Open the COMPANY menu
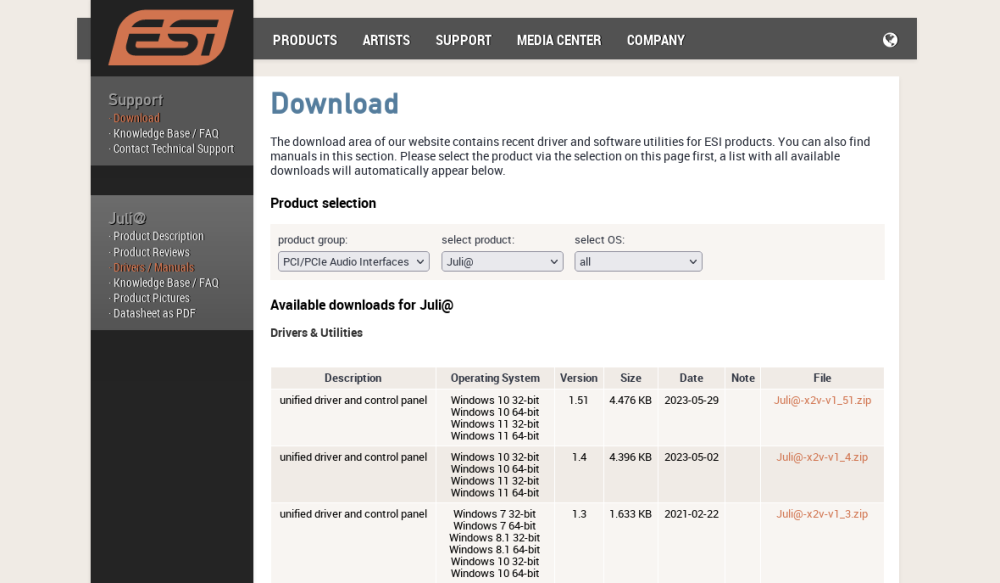 pos(655,40)
